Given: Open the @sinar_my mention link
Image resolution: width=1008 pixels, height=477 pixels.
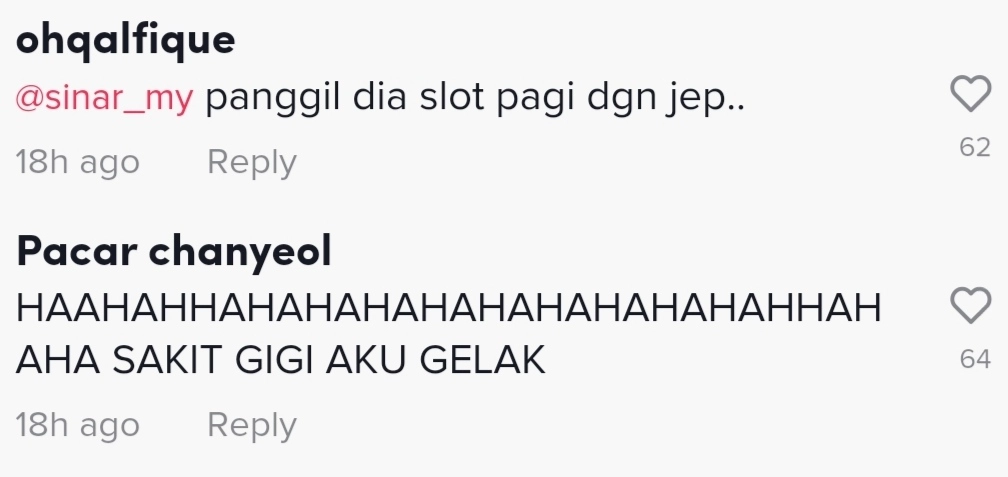Looking at the screenshot, I should click(x=104, y=100).
